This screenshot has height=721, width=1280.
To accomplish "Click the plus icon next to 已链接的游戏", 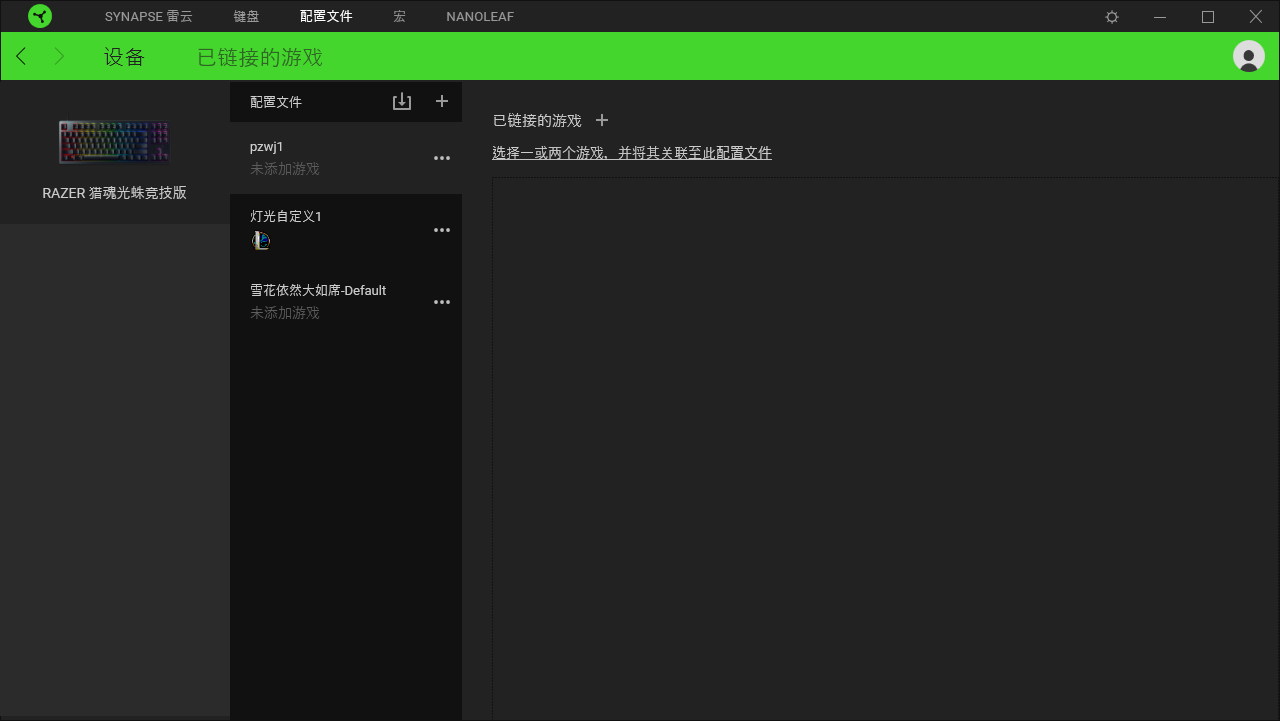I will (x=602, y=120).
